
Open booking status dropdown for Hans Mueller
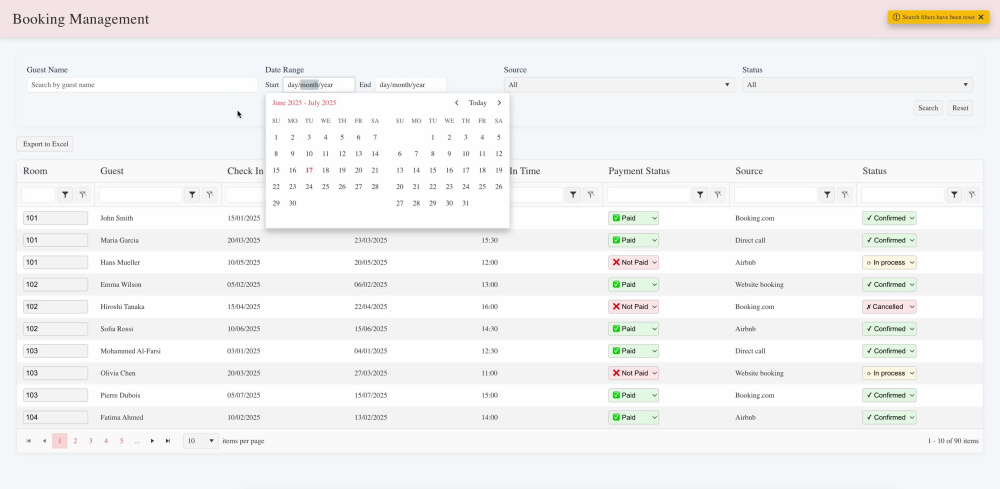coord(889,262)
